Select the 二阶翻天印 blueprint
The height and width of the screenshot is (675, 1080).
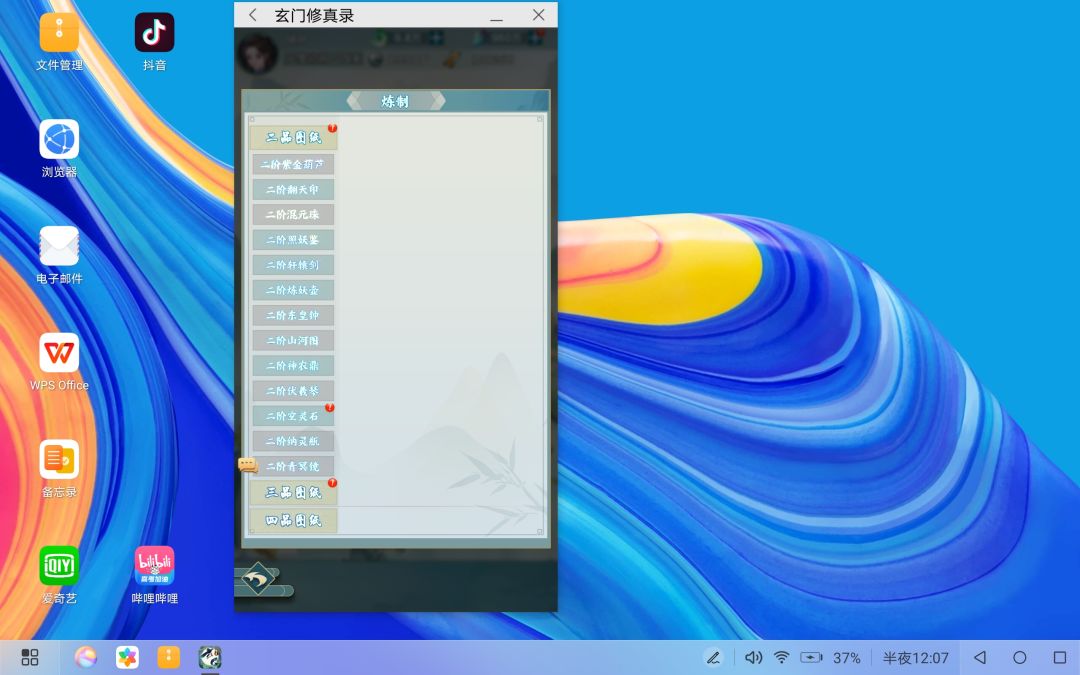point(293,189)
